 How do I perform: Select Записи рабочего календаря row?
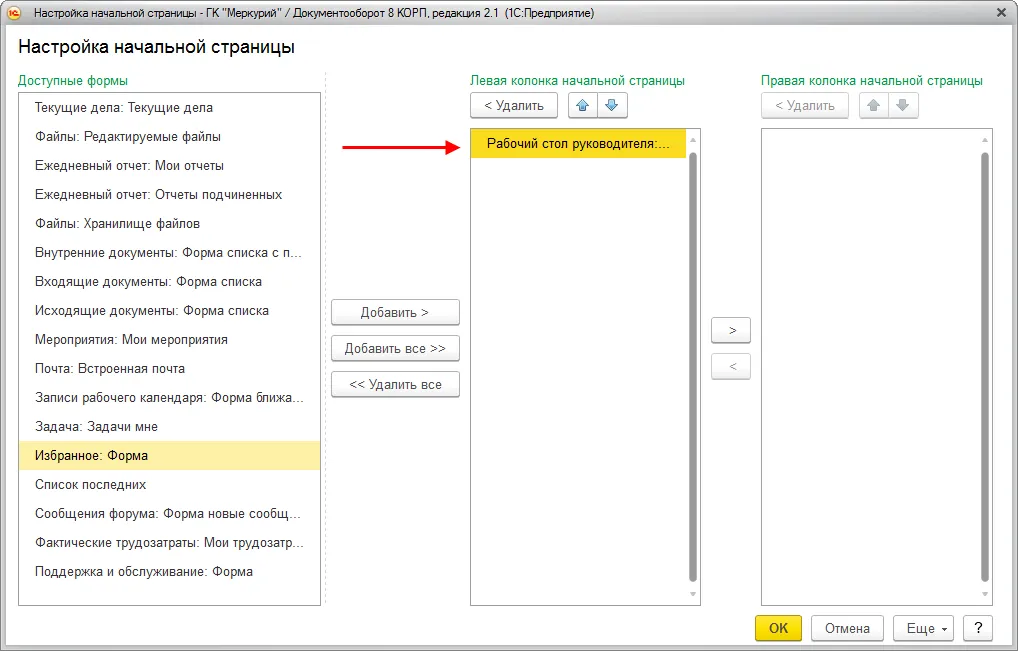(169, 397)
